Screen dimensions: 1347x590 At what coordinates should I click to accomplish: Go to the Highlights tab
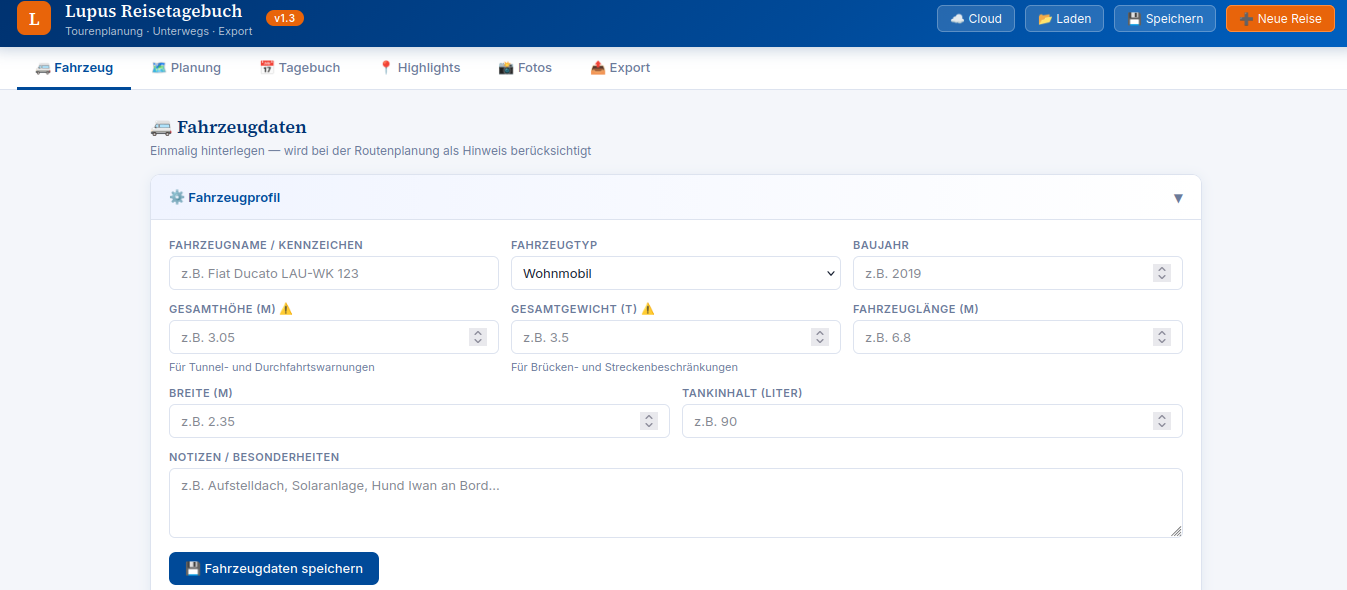(x=419, y=68)
